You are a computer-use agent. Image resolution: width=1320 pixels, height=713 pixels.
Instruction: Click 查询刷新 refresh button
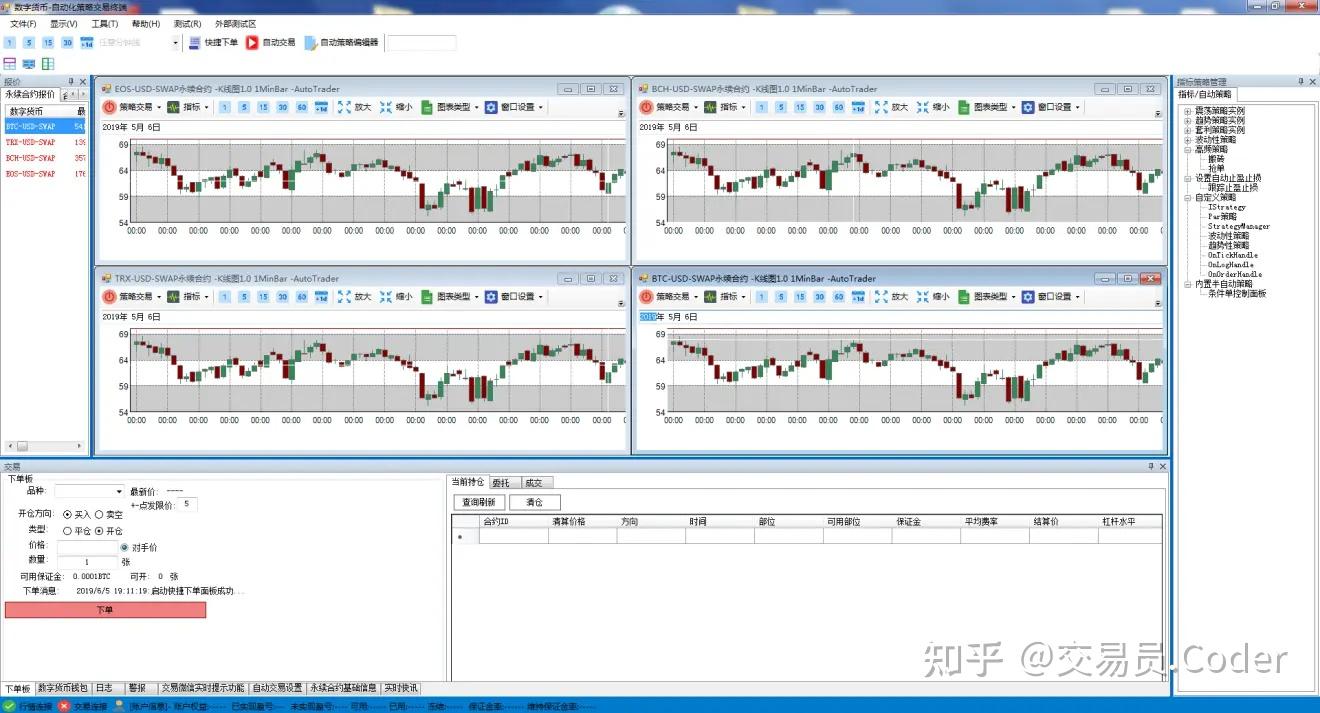[x=478, y=502]
